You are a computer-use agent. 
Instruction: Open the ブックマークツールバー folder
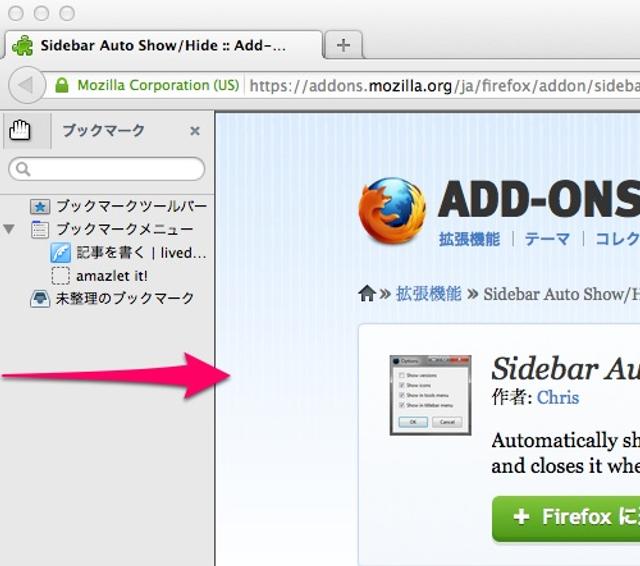[x=119, y=206]
